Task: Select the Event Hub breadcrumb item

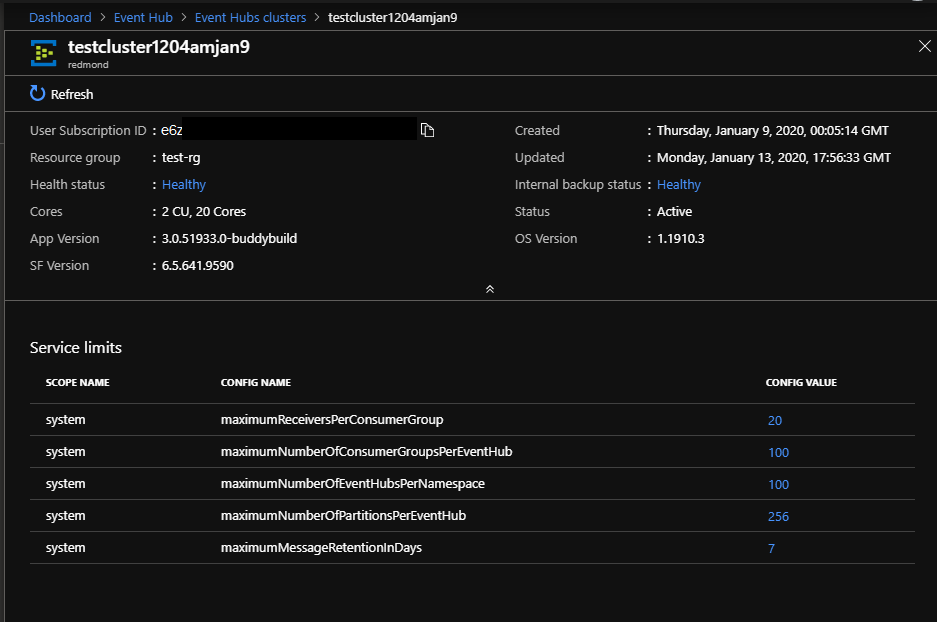Action: click(x=142, y=16)
